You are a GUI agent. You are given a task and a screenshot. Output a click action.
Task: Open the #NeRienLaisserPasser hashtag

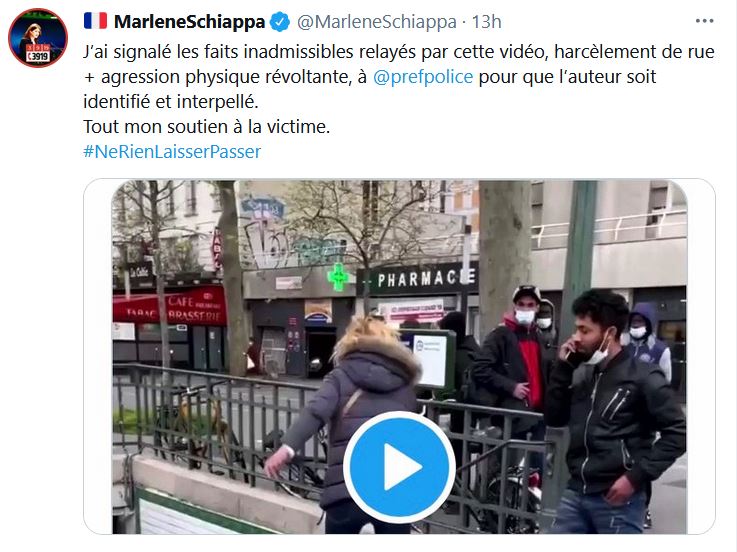[x=172, y=151]
